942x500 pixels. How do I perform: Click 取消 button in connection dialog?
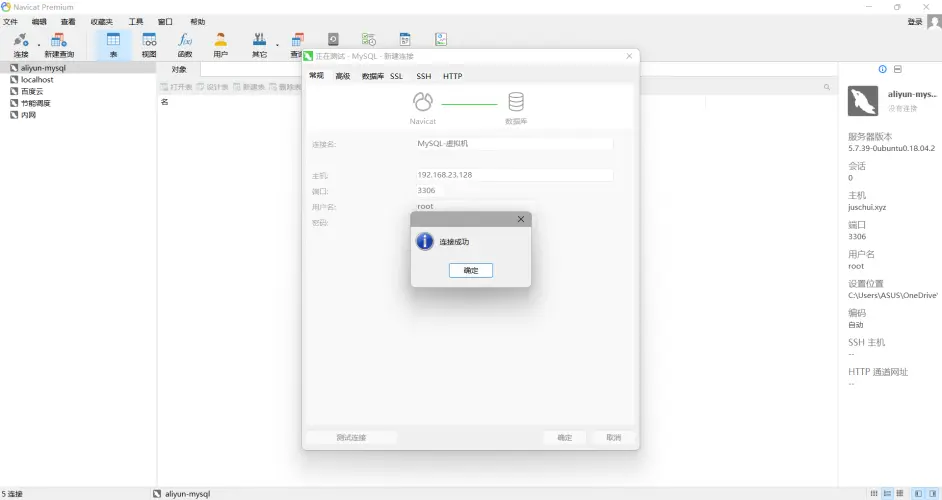(613, 438)
